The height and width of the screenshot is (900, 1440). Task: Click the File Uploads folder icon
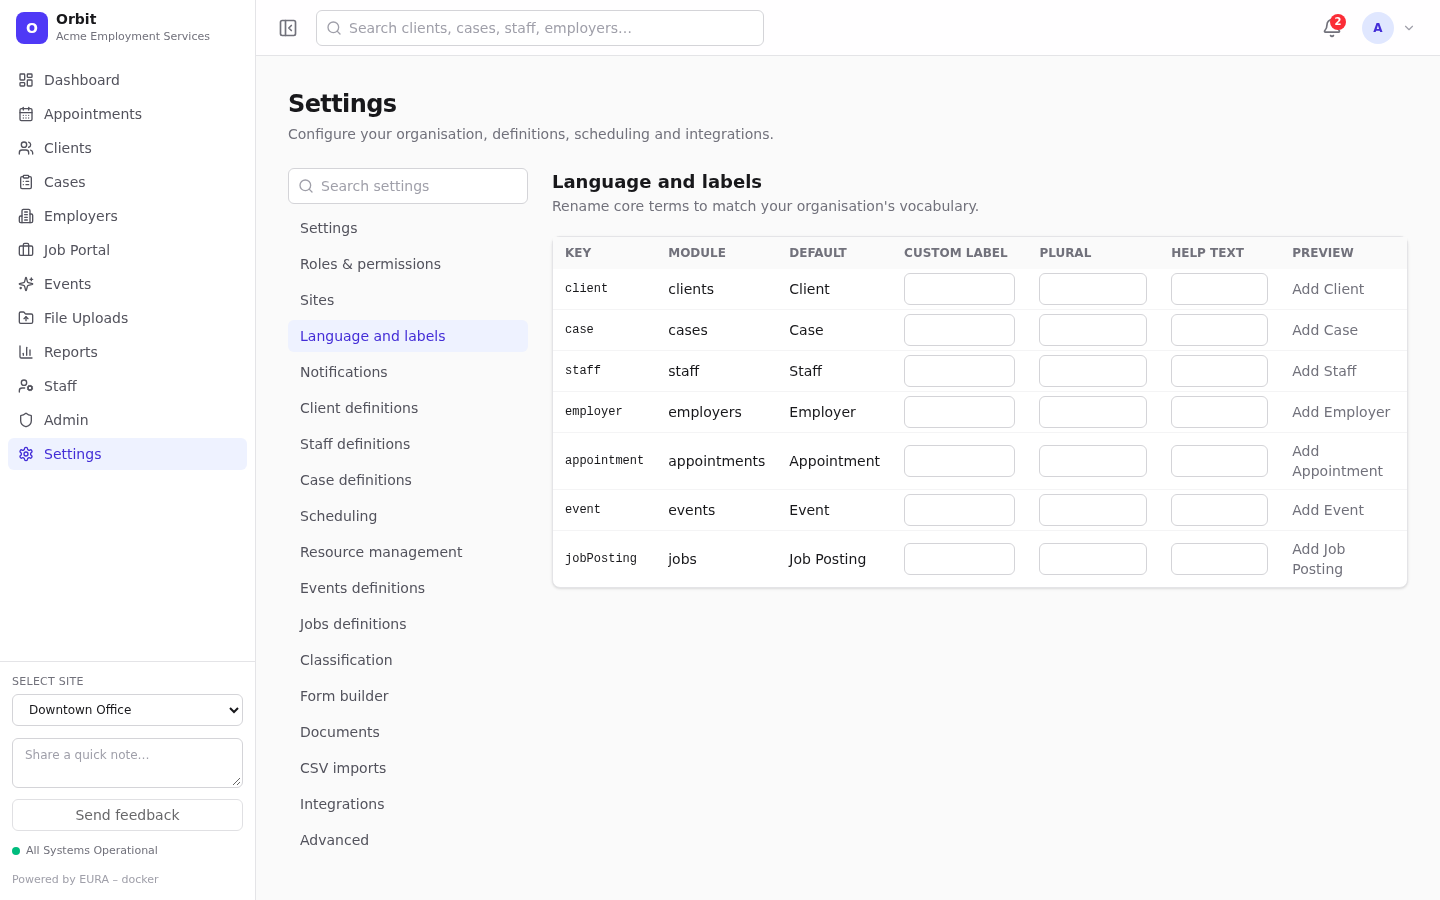pos(26,318)
